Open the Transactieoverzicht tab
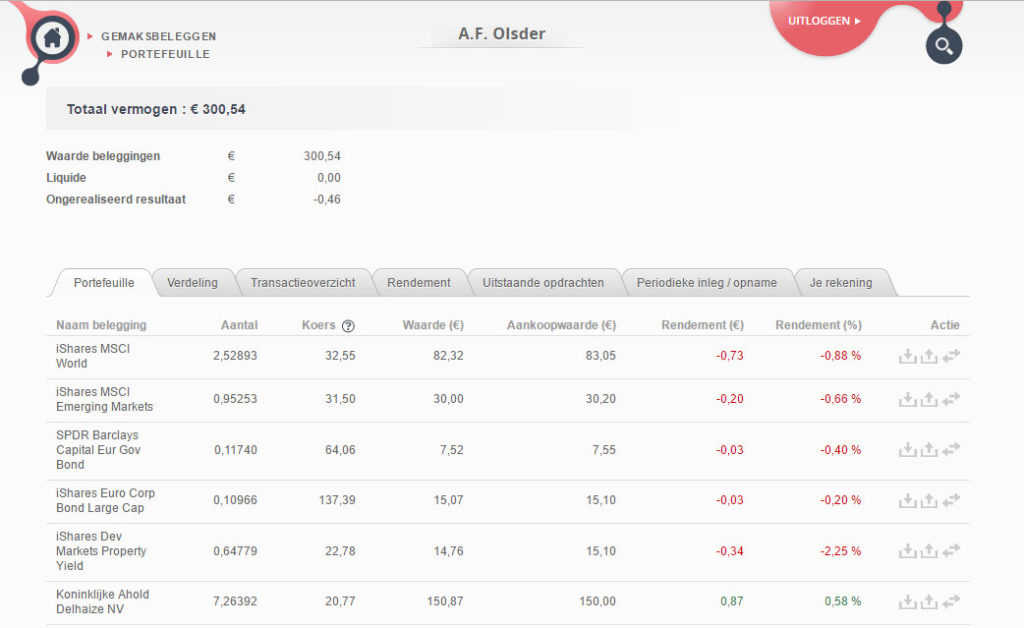 pyautogui.click(x=303, y=283)
